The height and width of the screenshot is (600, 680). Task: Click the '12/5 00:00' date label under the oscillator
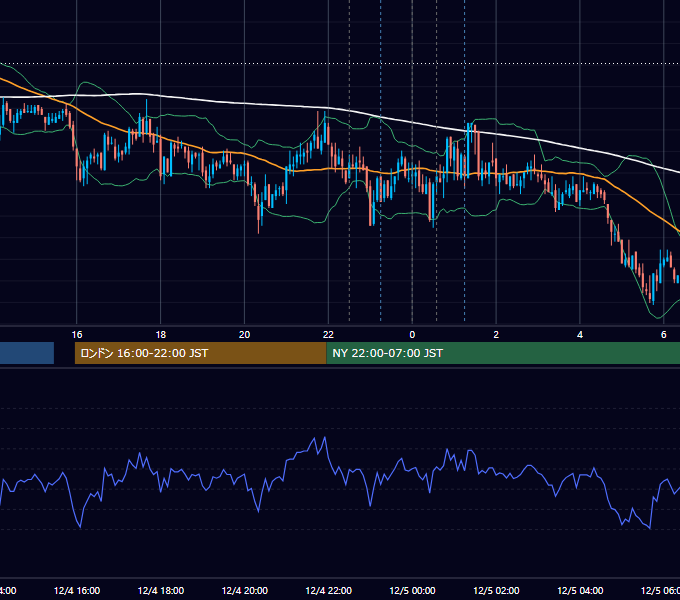click(412, 591)
